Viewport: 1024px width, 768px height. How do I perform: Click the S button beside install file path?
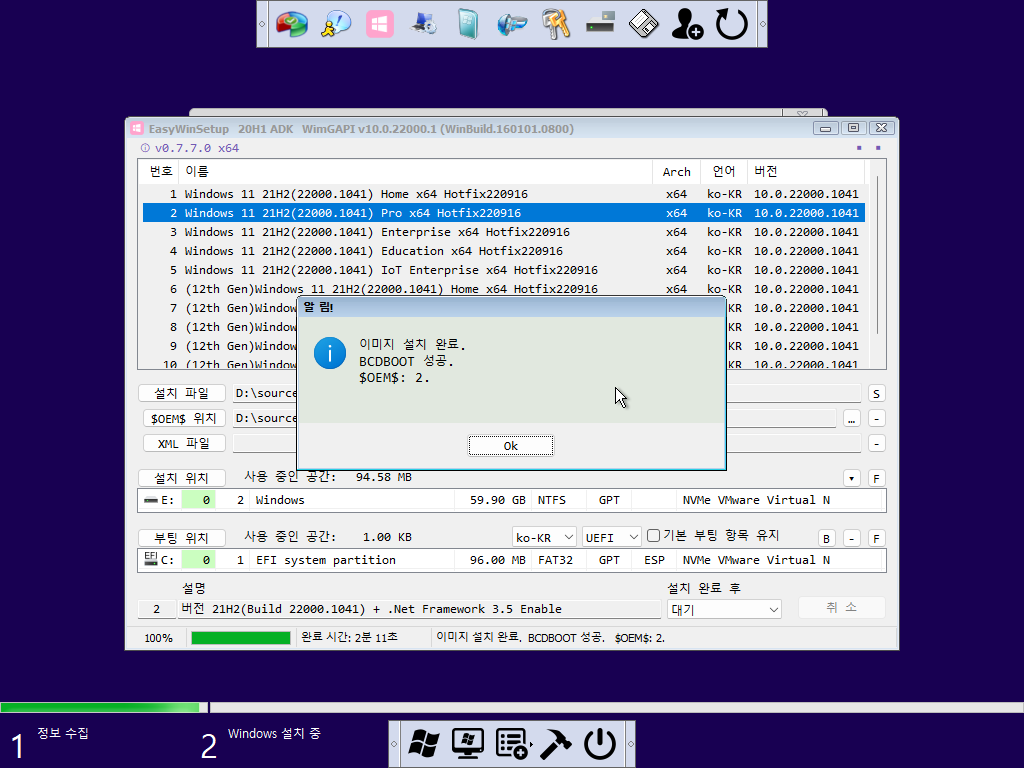[876, 394]
